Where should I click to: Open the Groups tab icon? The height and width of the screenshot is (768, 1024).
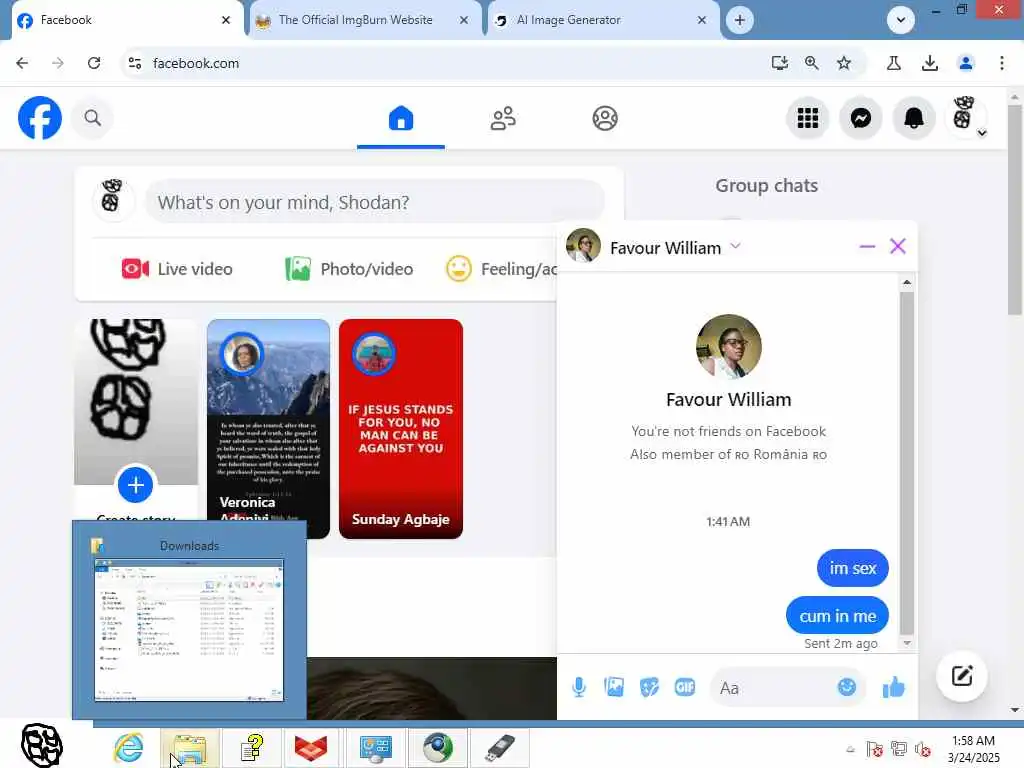coord(605,118)
